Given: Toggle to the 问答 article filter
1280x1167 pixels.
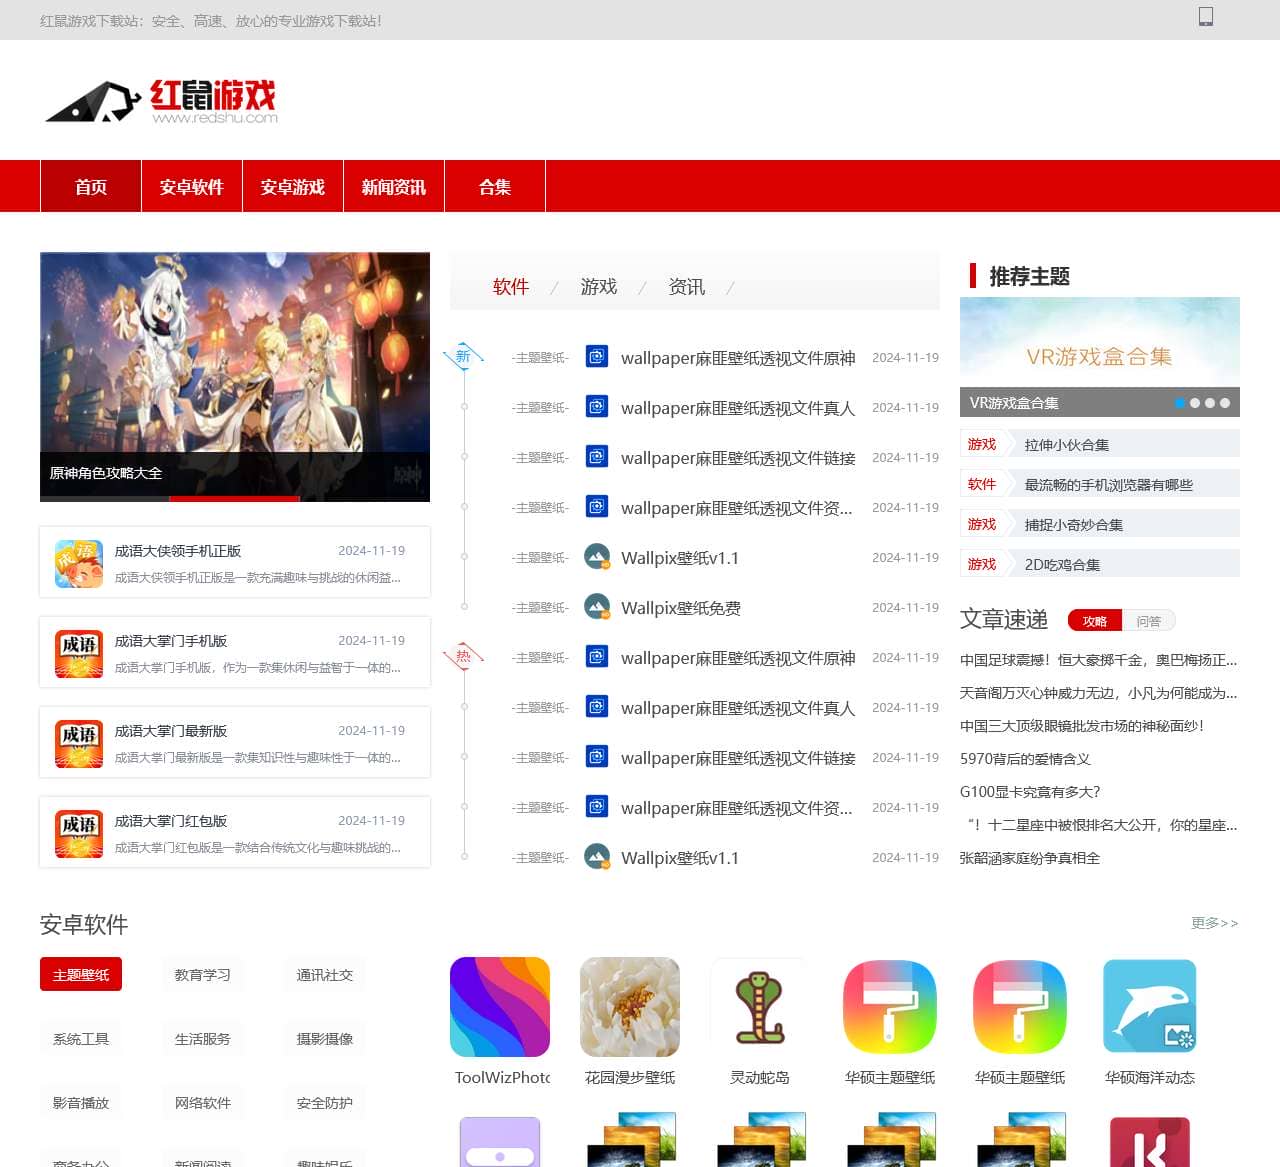Looking at the screenshot, I should point(1150,621).
